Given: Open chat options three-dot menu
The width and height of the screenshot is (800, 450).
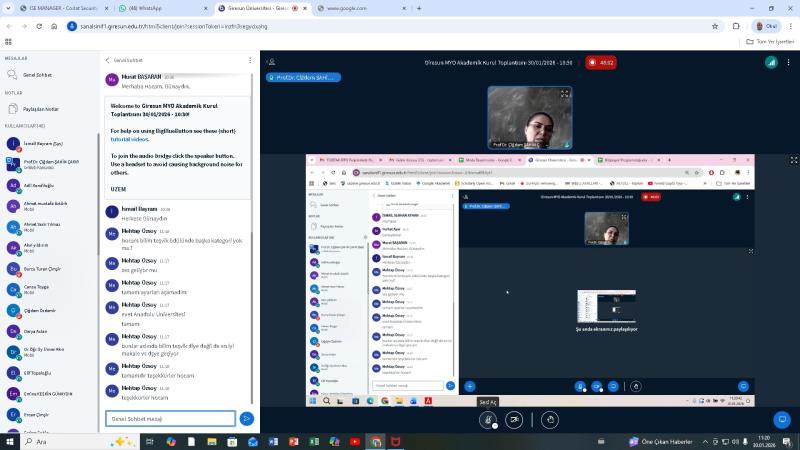Looking at the screenshot, I should click(250, 60).
